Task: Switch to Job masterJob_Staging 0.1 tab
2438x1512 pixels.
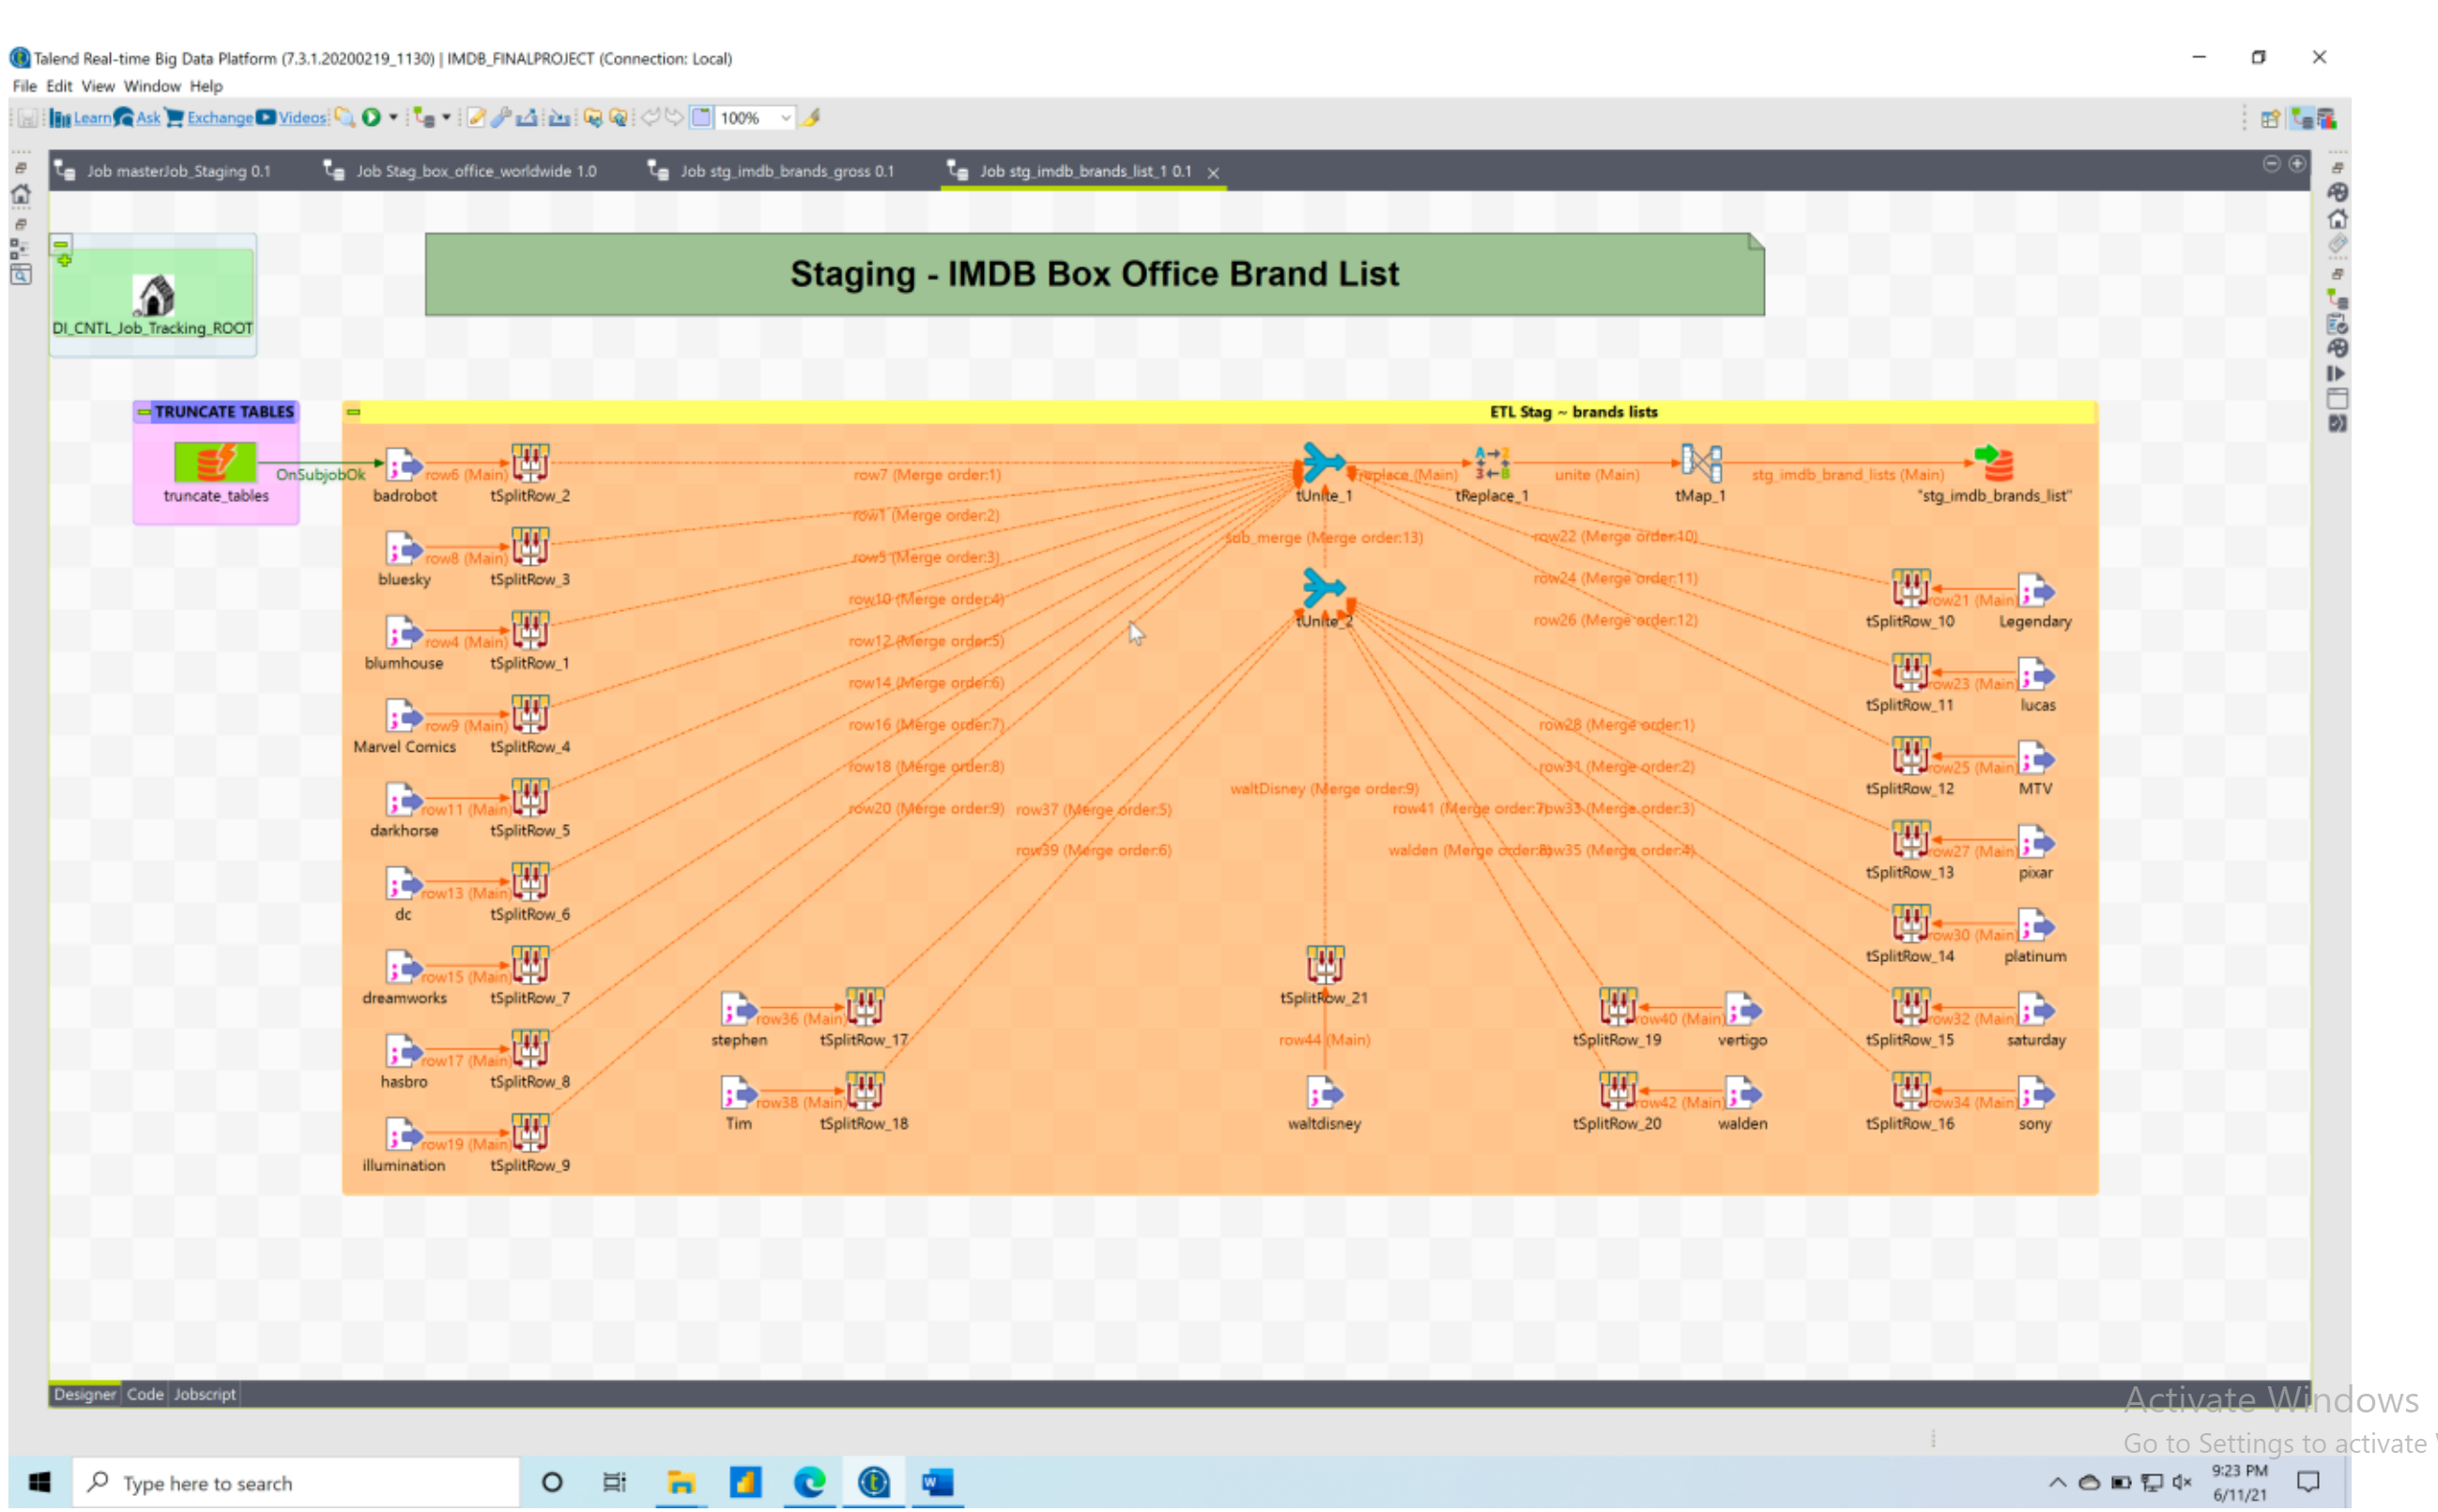Action: pyautogui.click(x=165, y=171)
